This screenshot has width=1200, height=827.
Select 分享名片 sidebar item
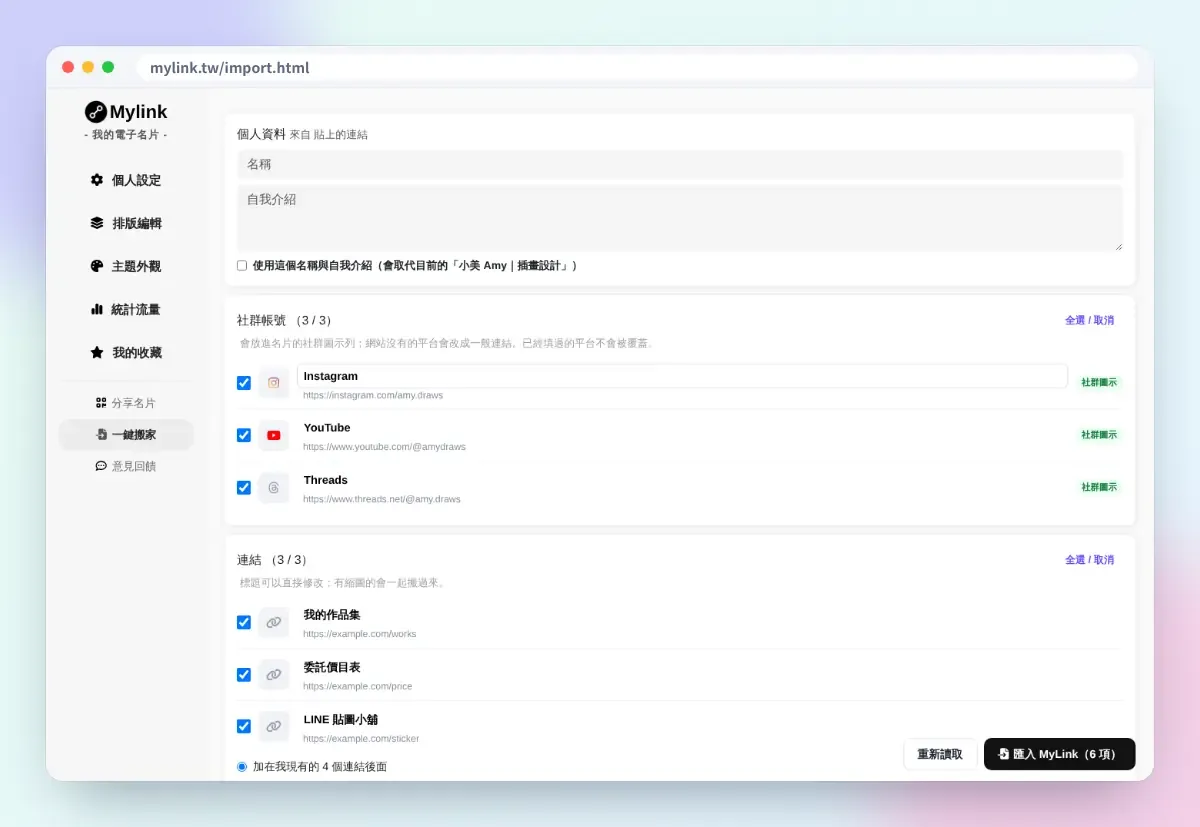(126, 403)
